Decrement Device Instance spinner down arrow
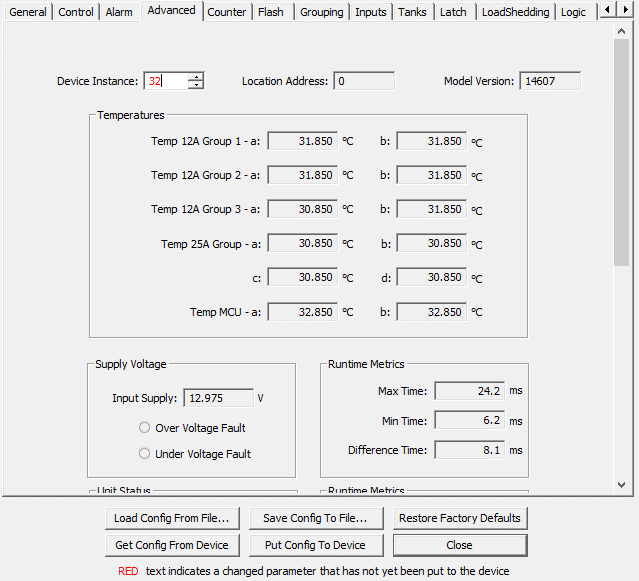 click(196, 86)
